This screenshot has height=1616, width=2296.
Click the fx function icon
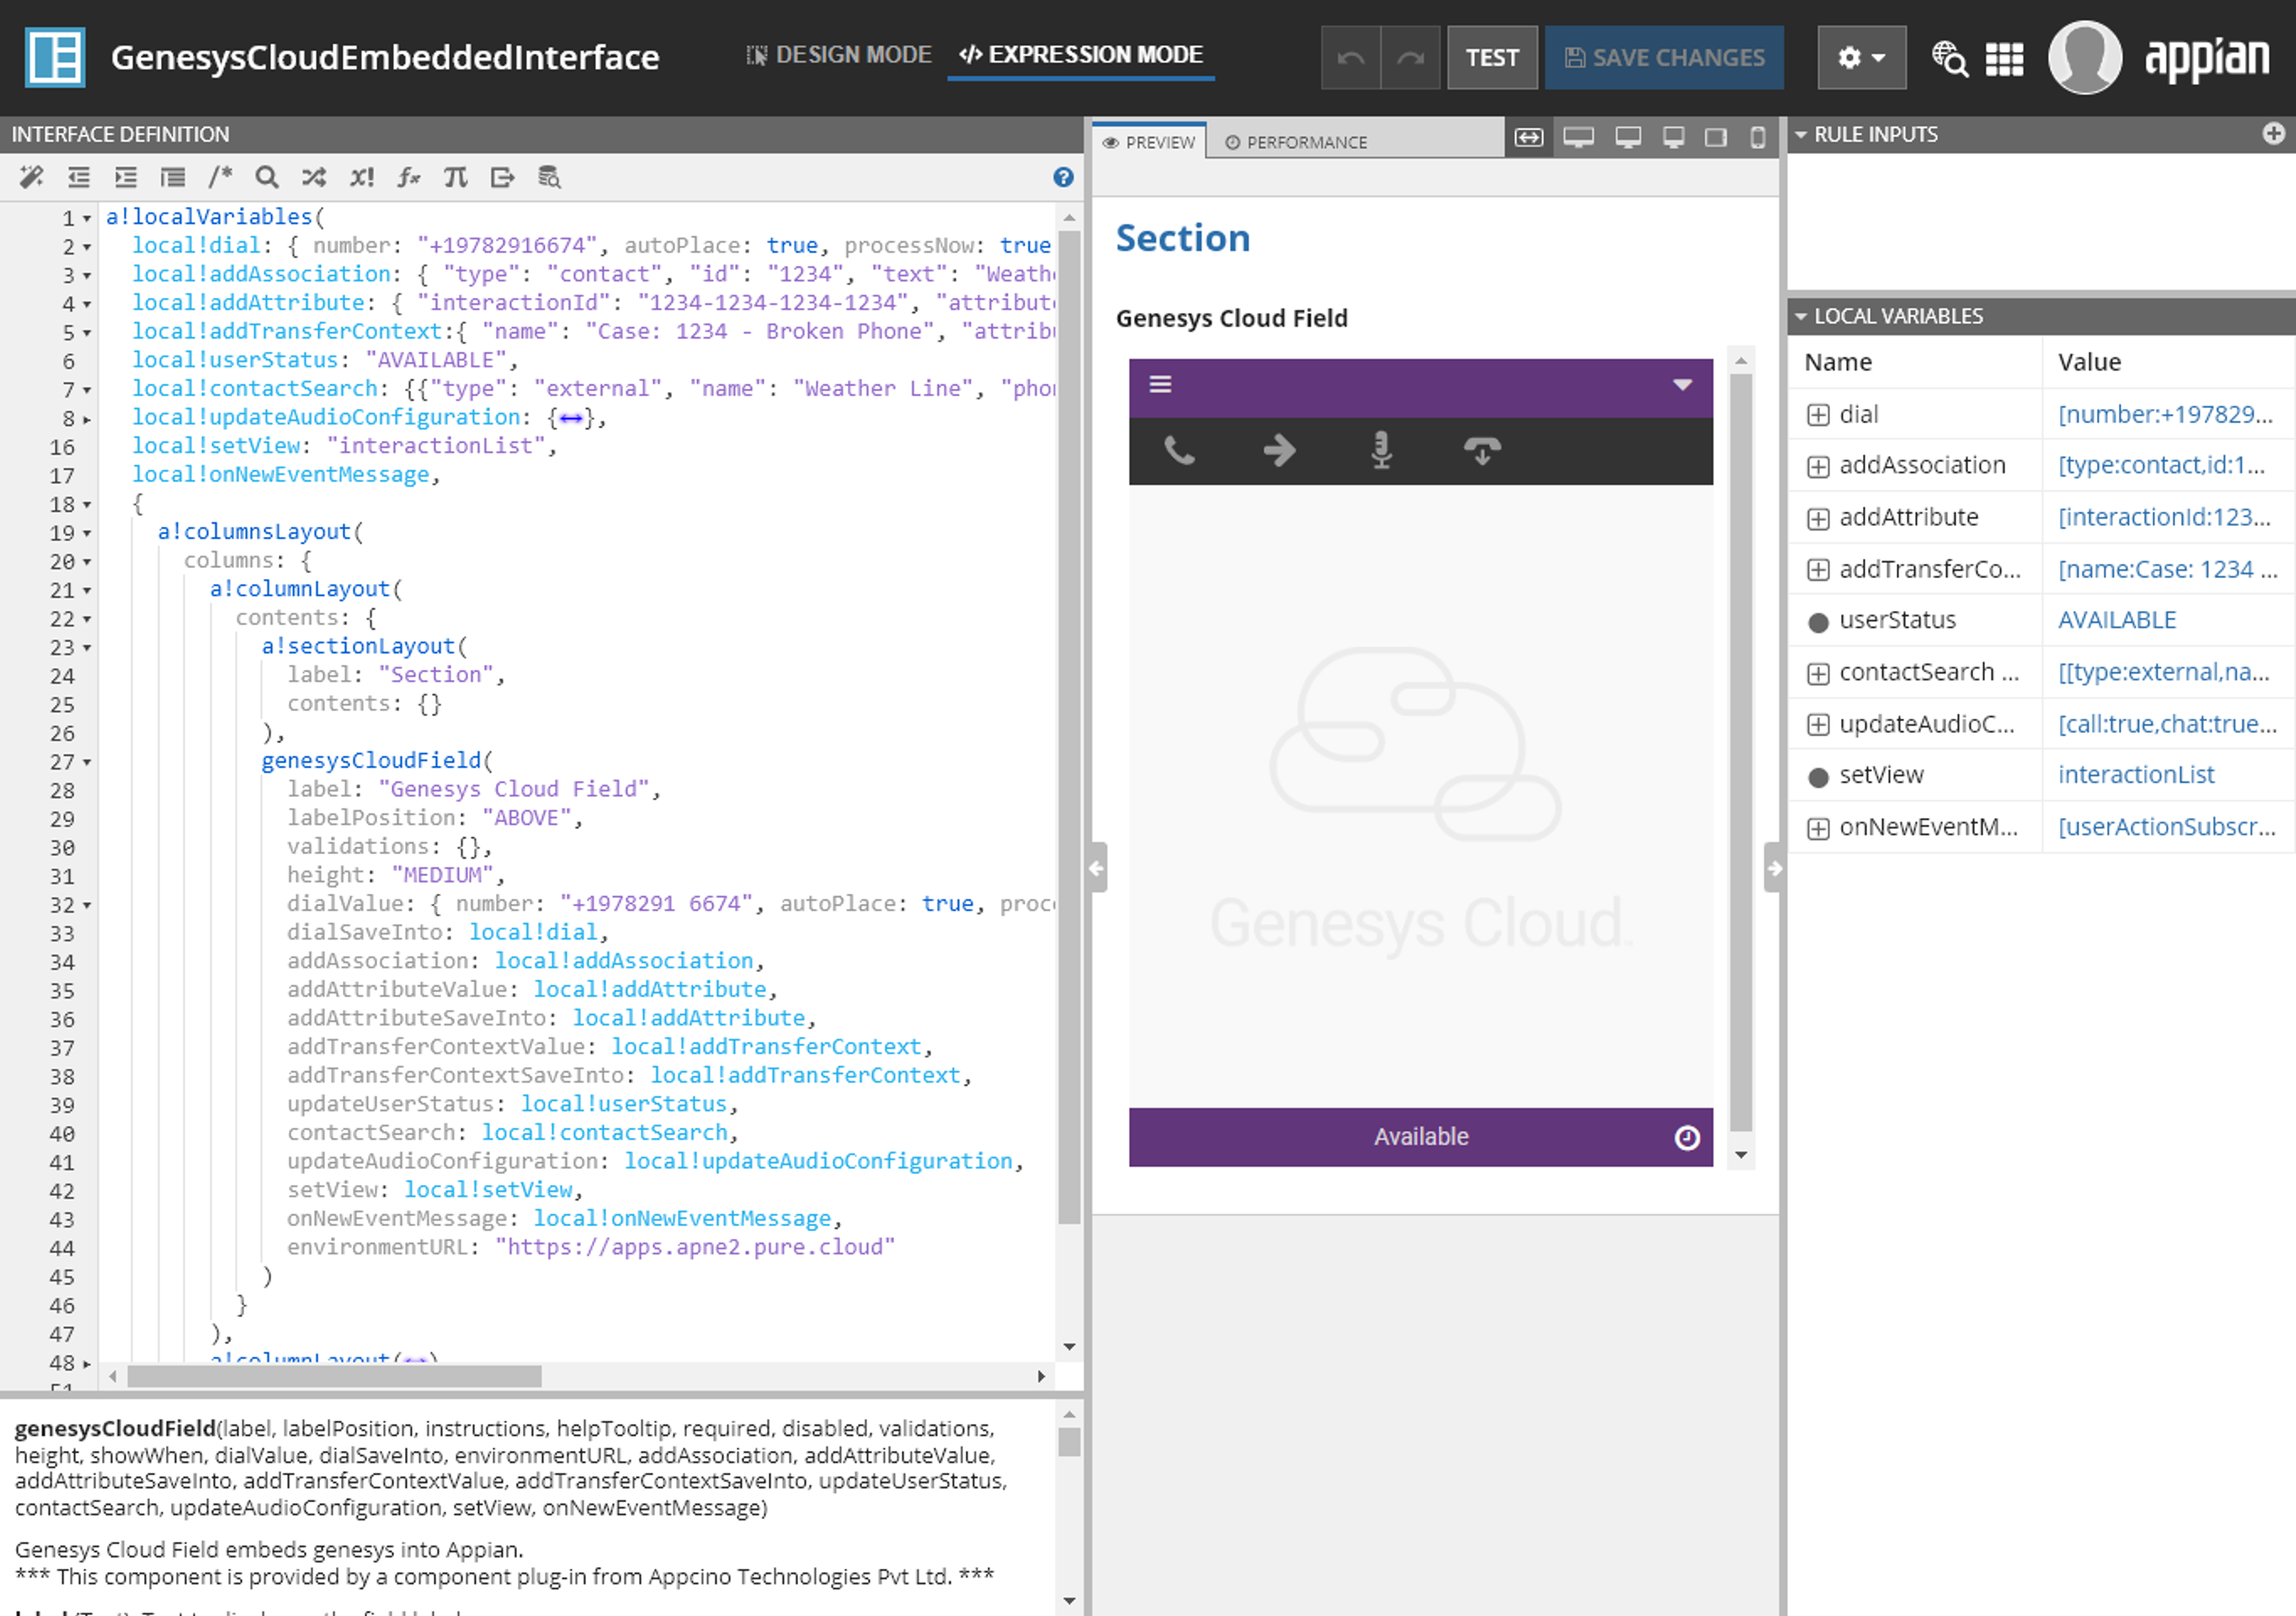click(x=408, y=177)
